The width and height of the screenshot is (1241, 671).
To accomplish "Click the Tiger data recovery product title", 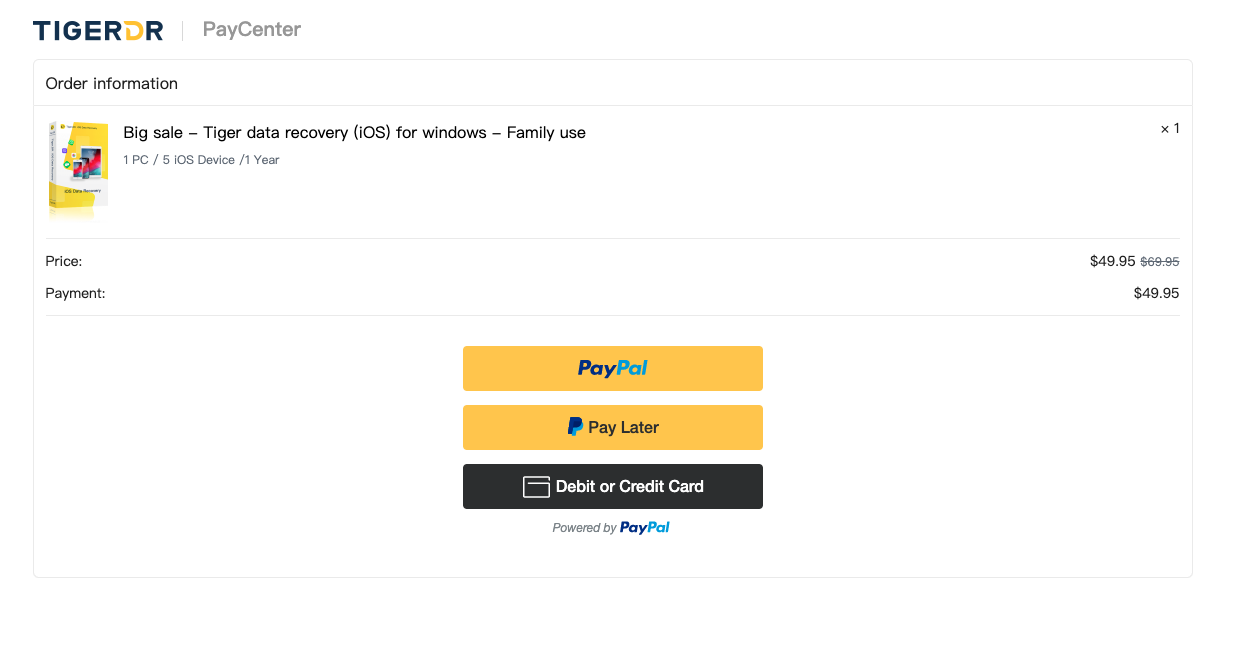I will [x=354, y=133].
